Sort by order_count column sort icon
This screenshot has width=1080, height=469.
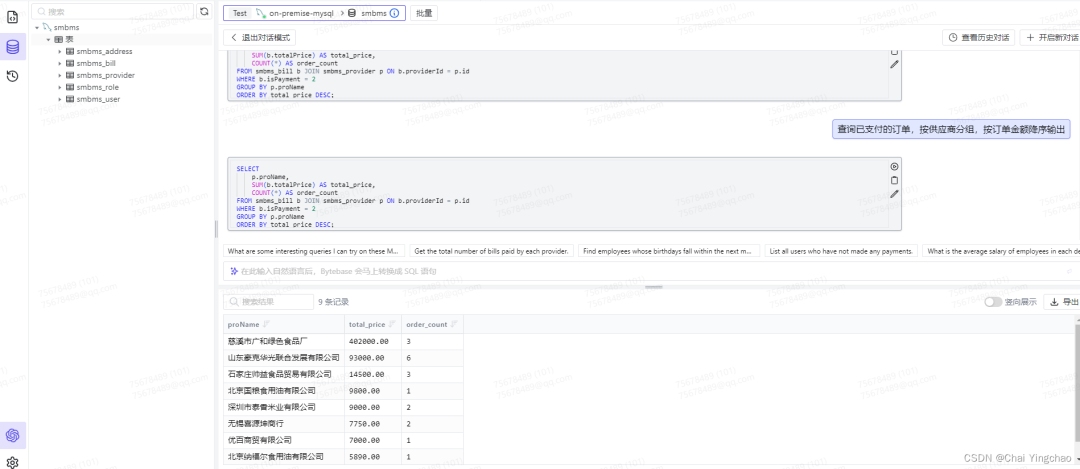(453, 324)
